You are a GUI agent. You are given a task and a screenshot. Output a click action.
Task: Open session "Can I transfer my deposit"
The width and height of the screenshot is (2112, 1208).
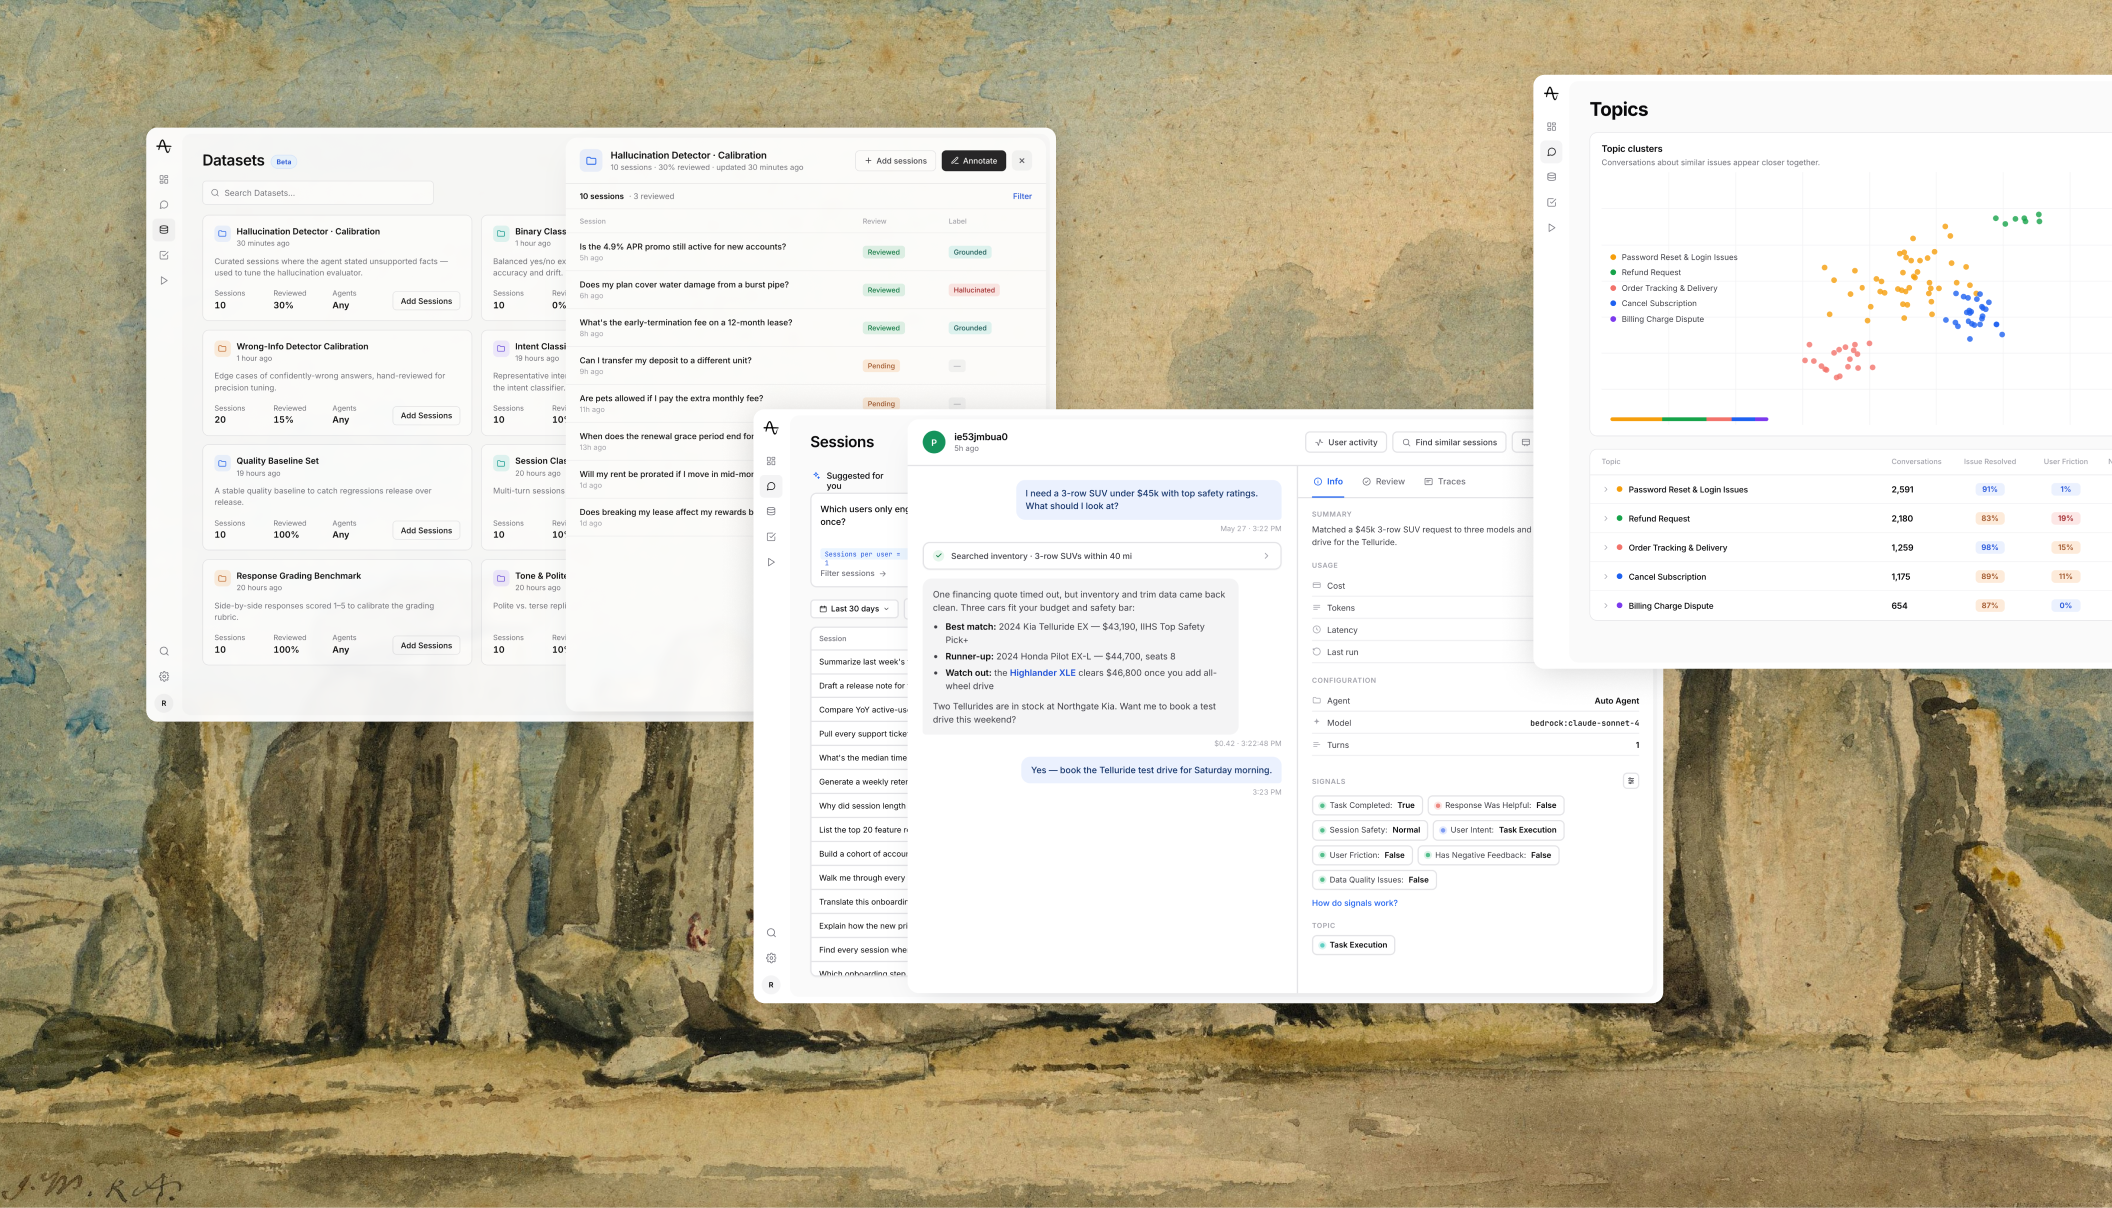coord(806,366)
